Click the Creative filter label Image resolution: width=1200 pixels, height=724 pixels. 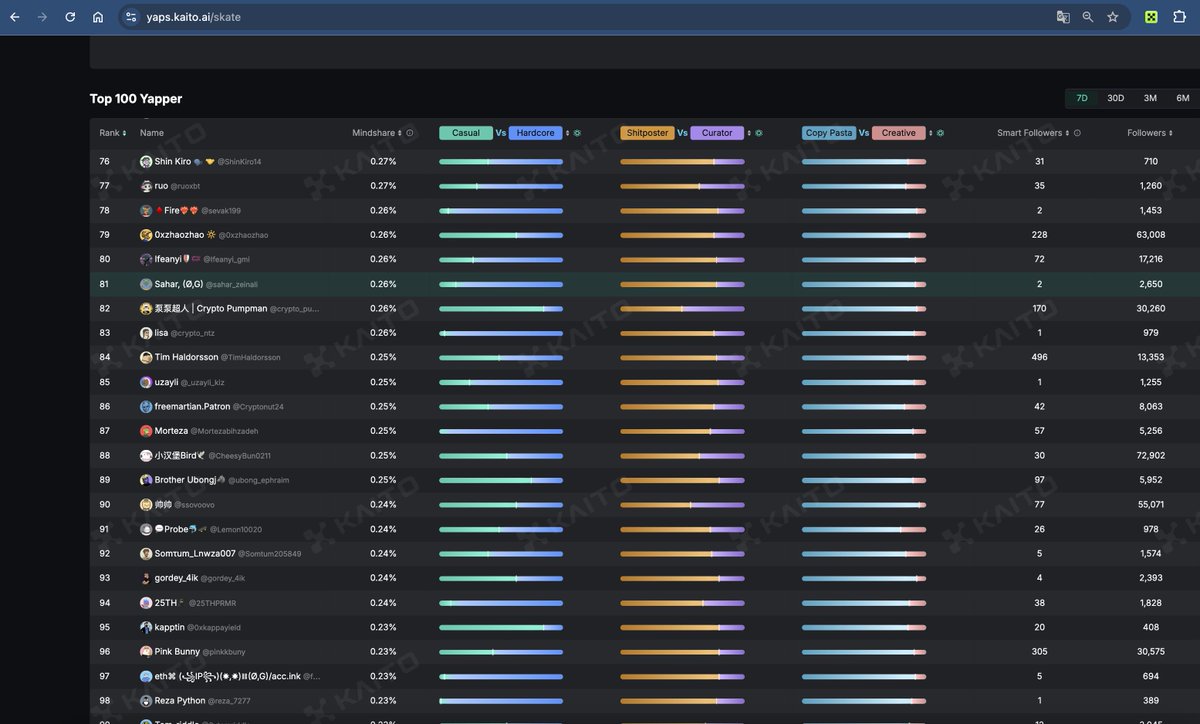click(898, 133)
